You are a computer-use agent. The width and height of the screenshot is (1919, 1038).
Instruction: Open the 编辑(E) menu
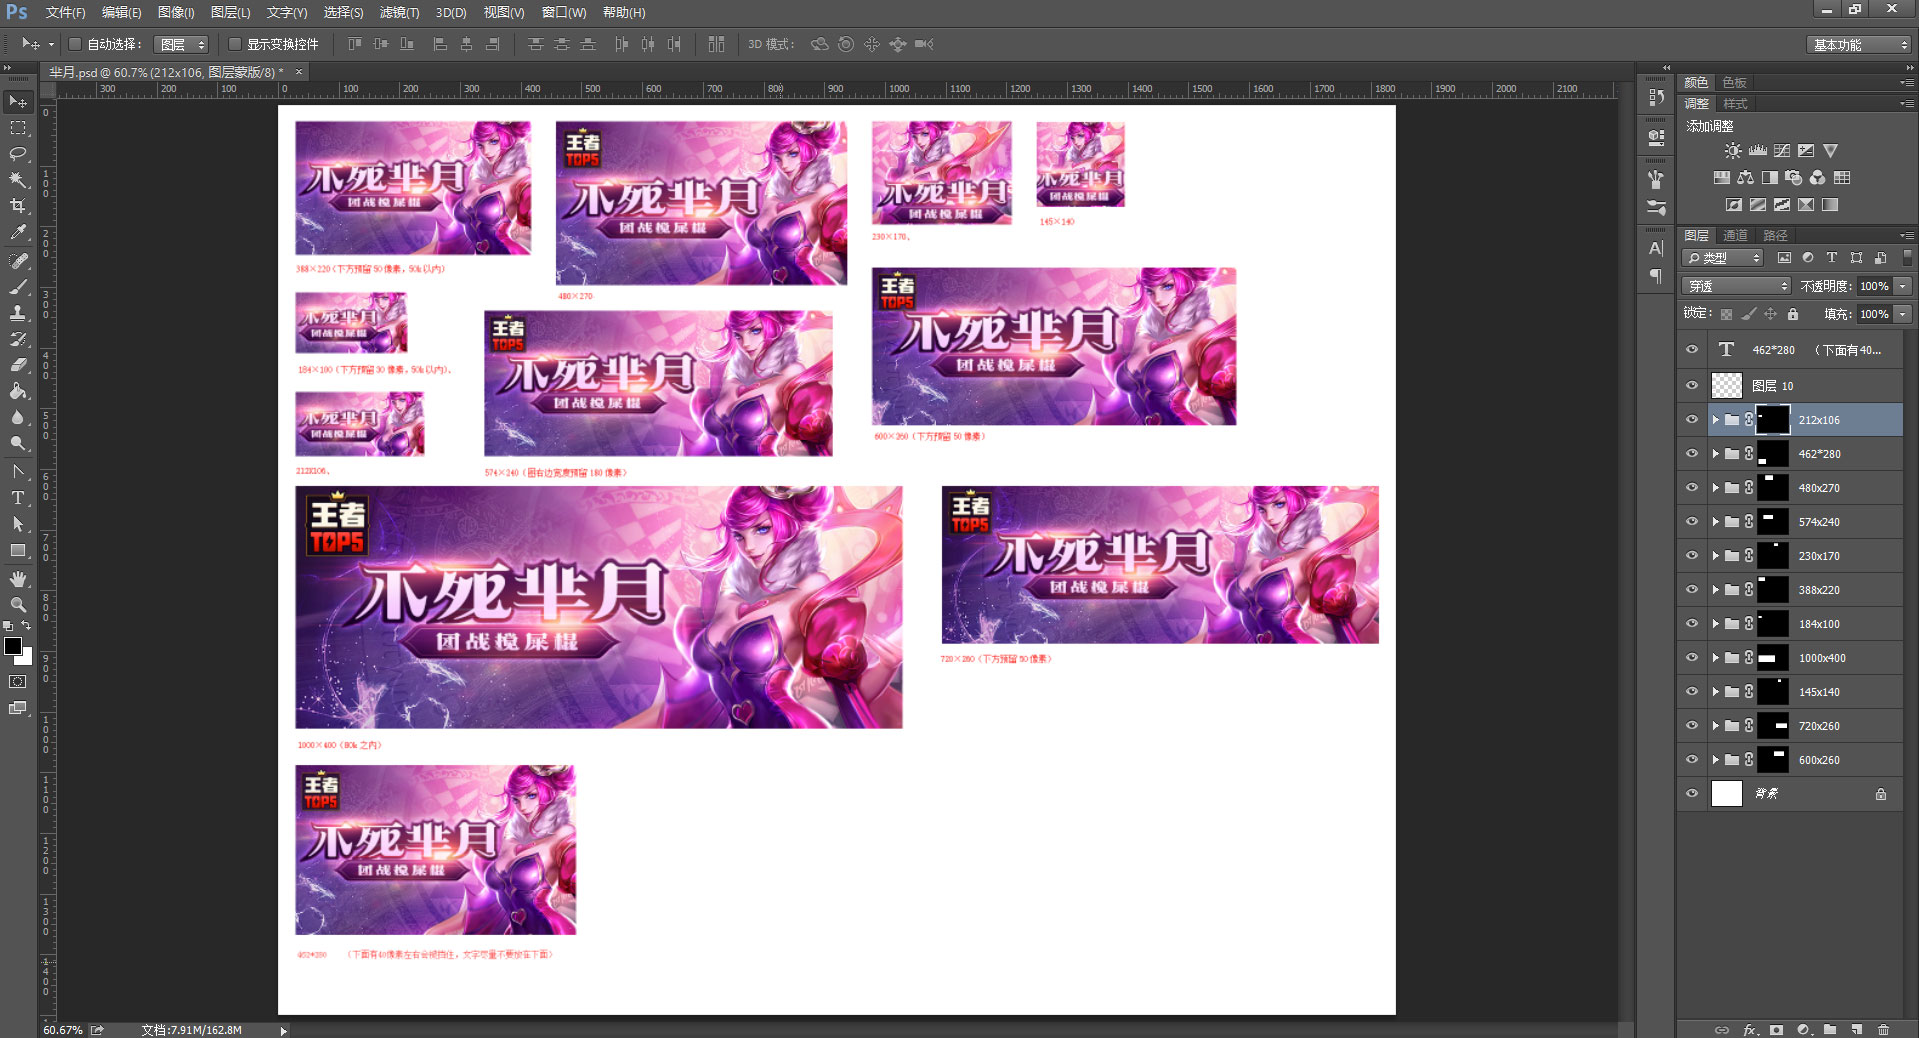pyautogui.click(x=121, y=13)
